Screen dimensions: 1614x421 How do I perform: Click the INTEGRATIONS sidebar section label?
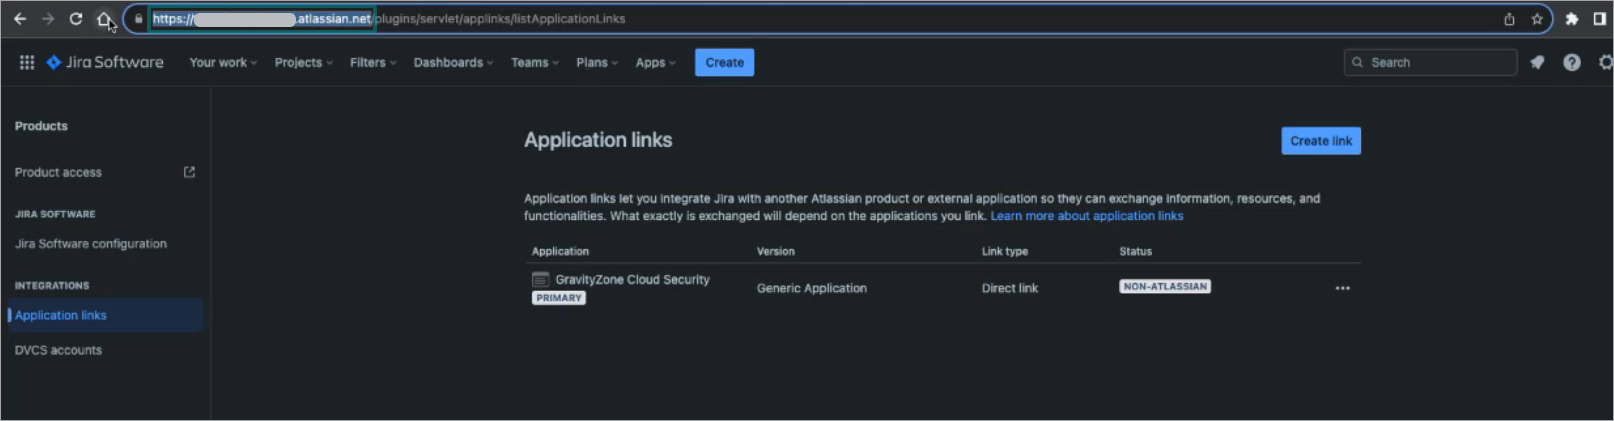click(x=52, y=286)
